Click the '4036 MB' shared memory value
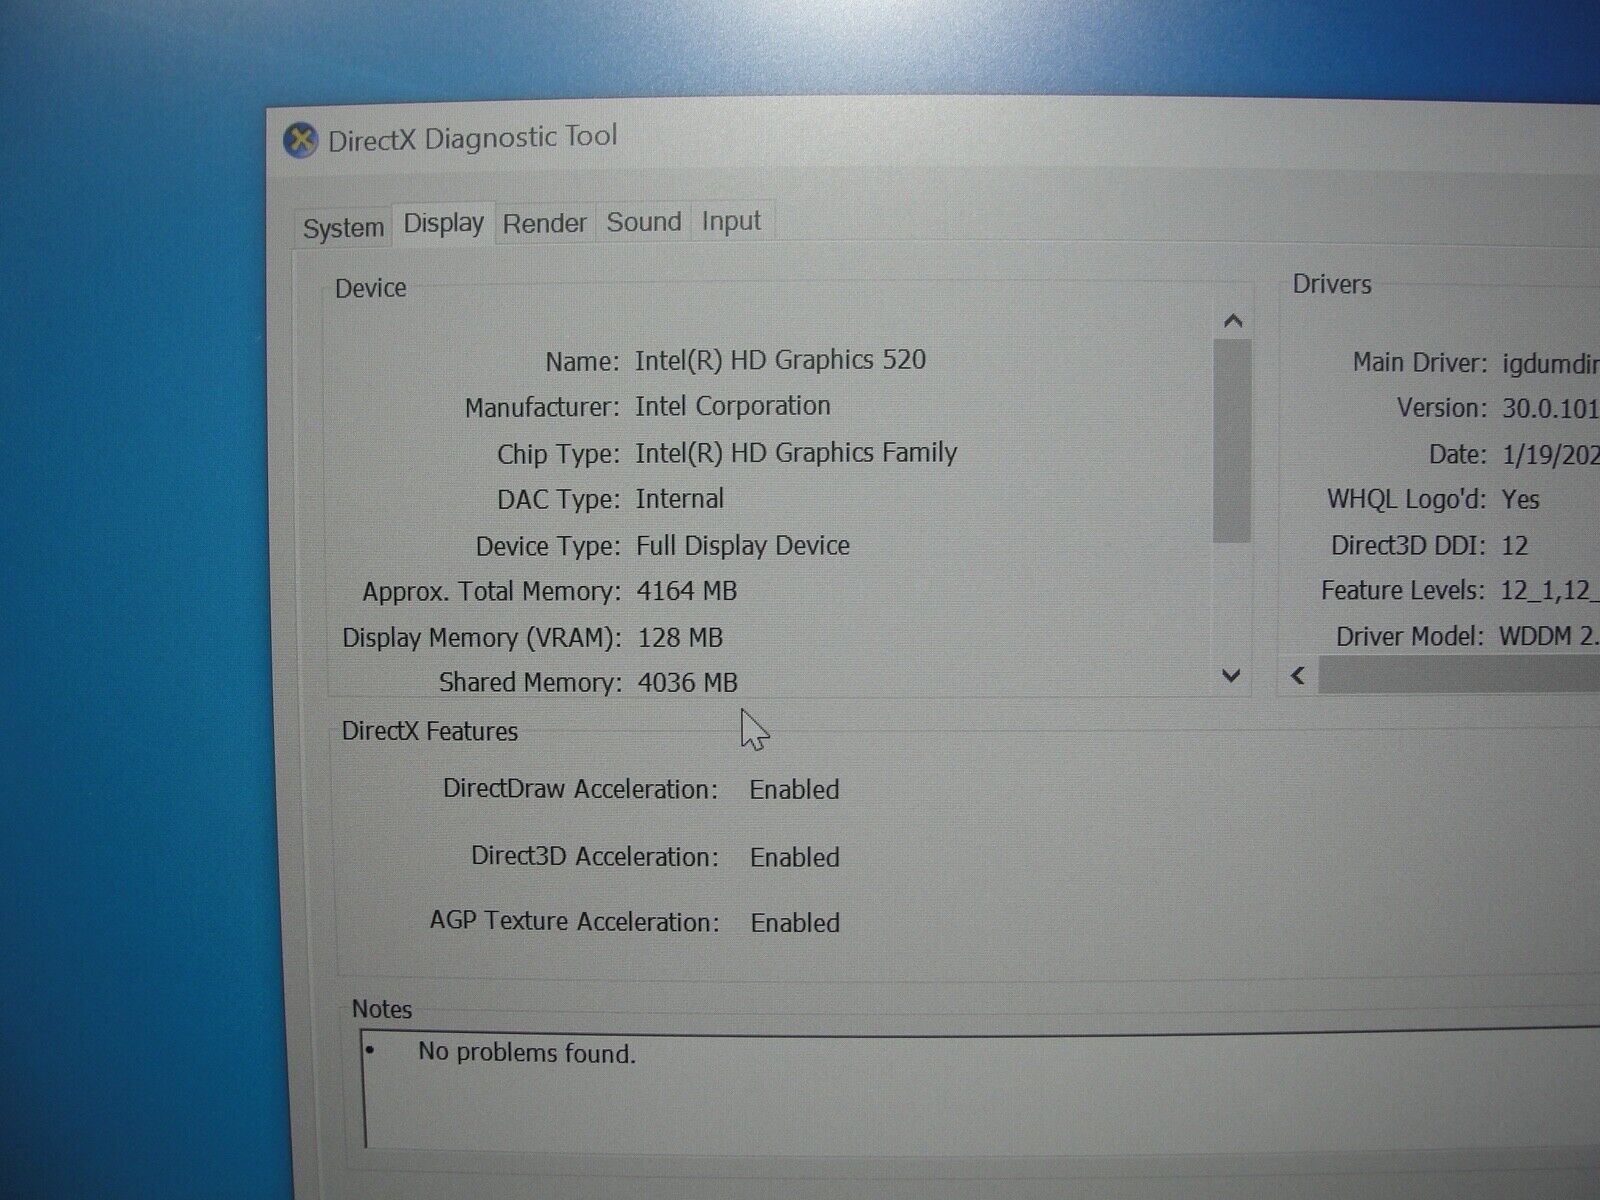This screenshot has width=1600, height=1200. (x=687, y=682)
